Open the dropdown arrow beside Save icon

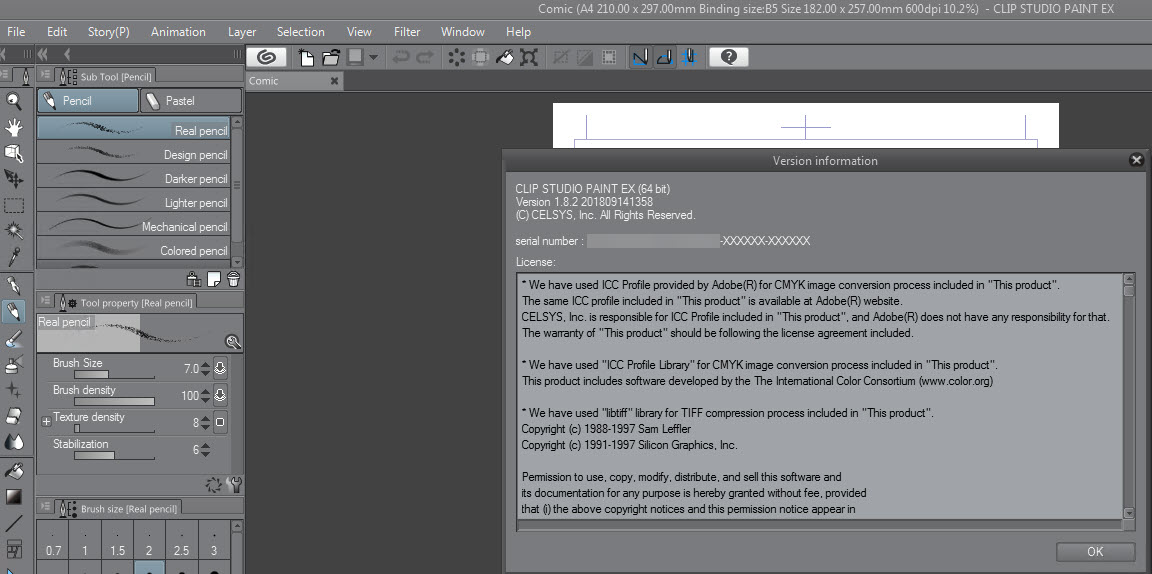[x=374, y=57]
